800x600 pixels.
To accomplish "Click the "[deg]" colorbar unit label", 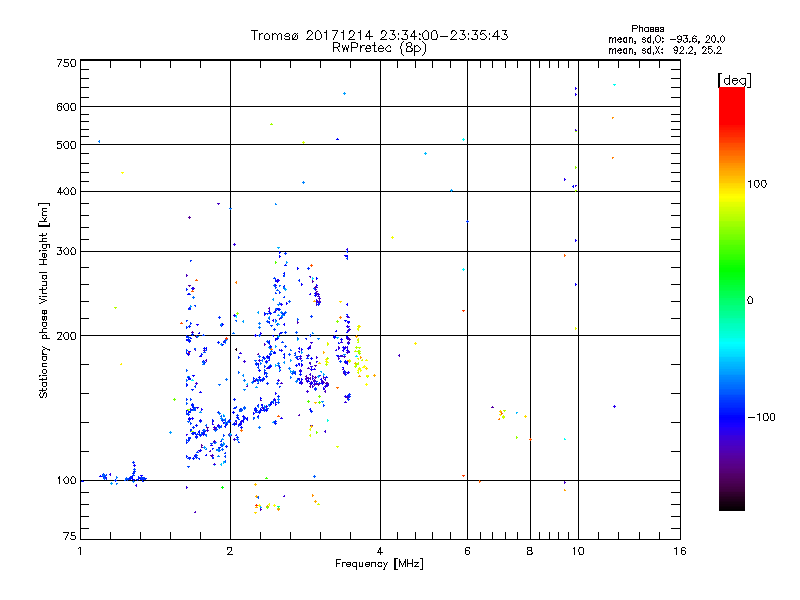I will click(734, 80).
